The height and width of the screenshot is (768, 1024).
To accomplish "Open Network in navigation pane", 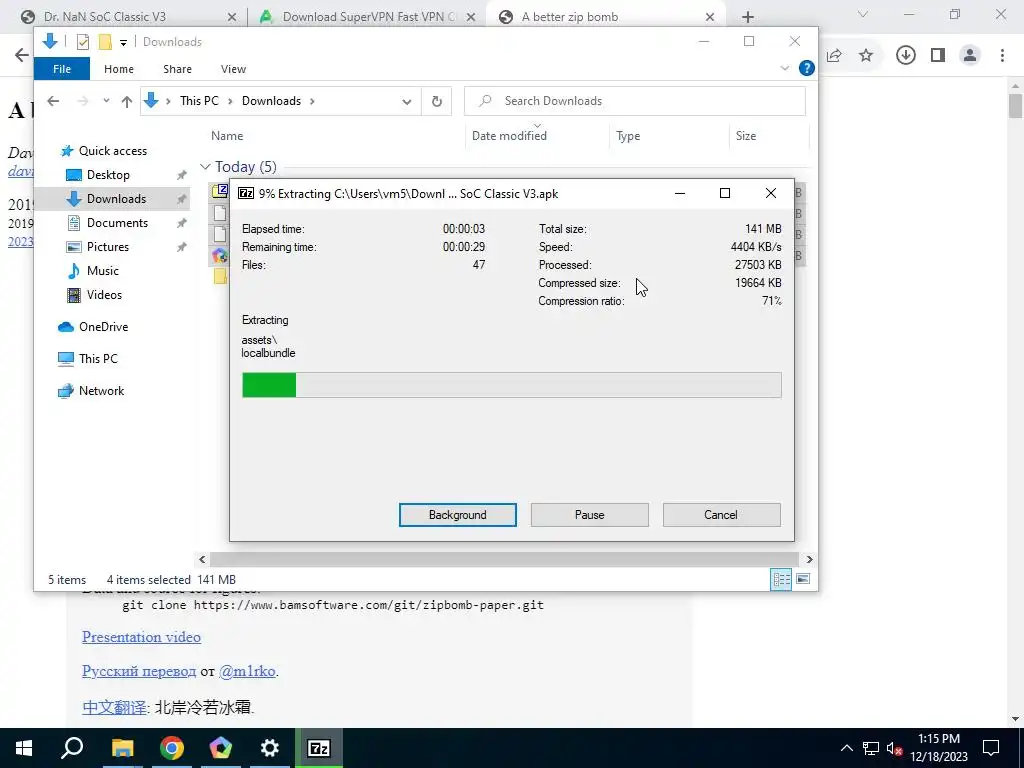I will tap(101, 391).
